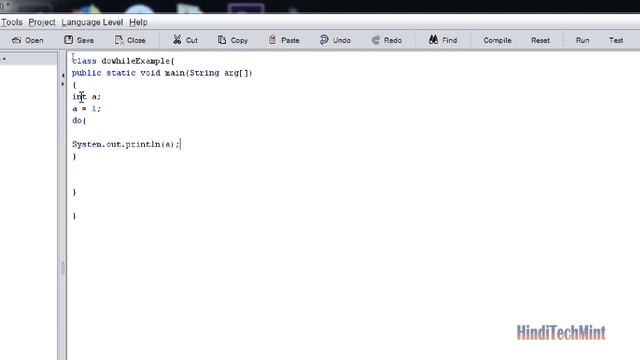
Task: Compile the current Java file
Action: [x=497, y=40]
